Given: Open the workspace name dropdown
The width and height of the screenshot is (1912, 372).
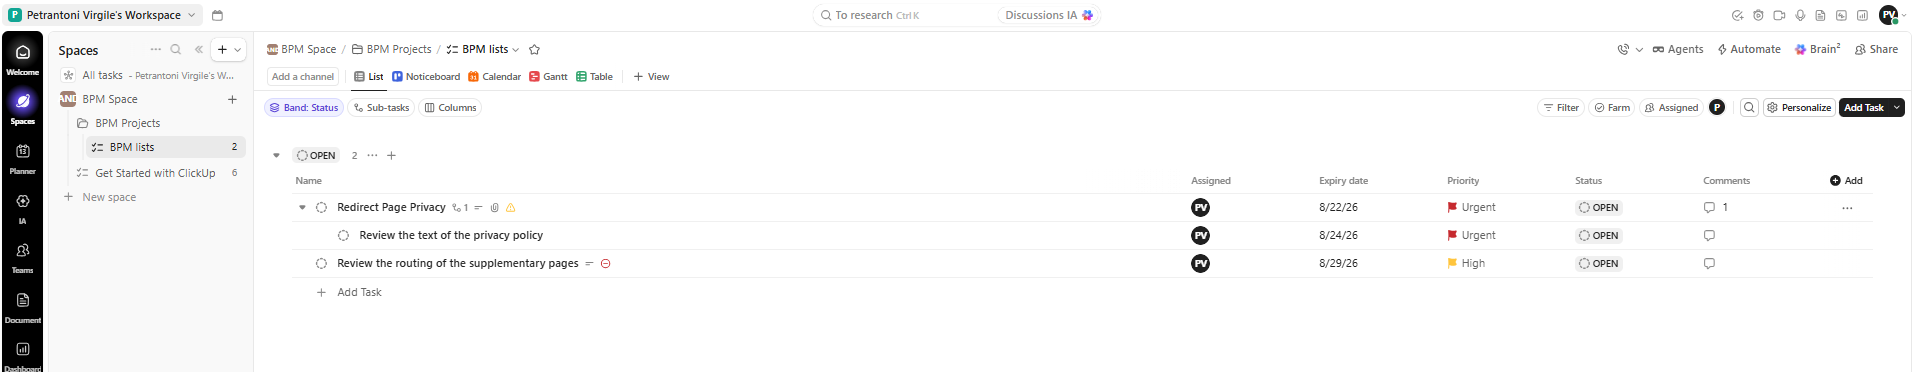Looking at the screenshot, I should (x=103, y=15).
